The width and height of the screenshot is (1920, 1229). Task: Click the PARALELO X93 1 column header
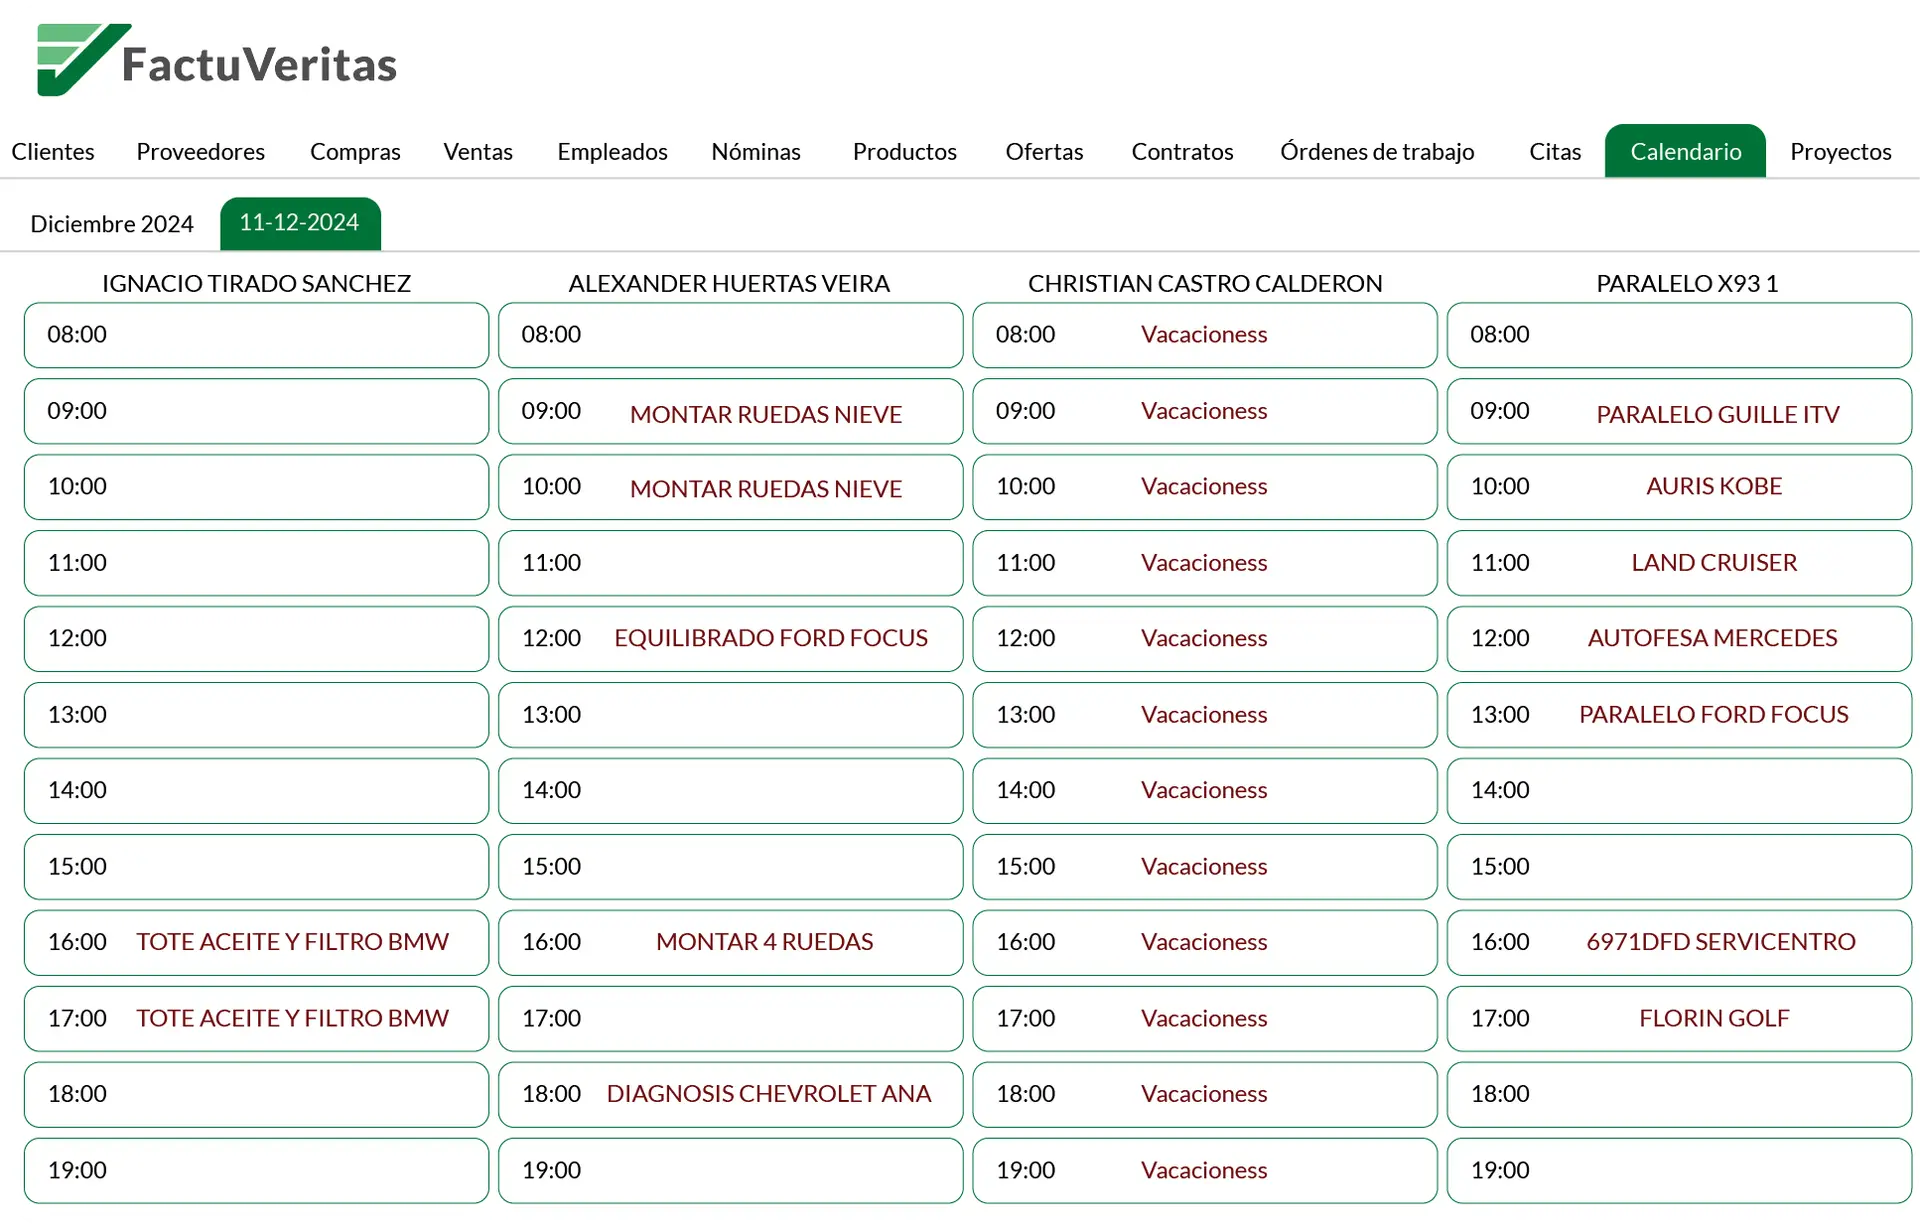(1687, 284)
